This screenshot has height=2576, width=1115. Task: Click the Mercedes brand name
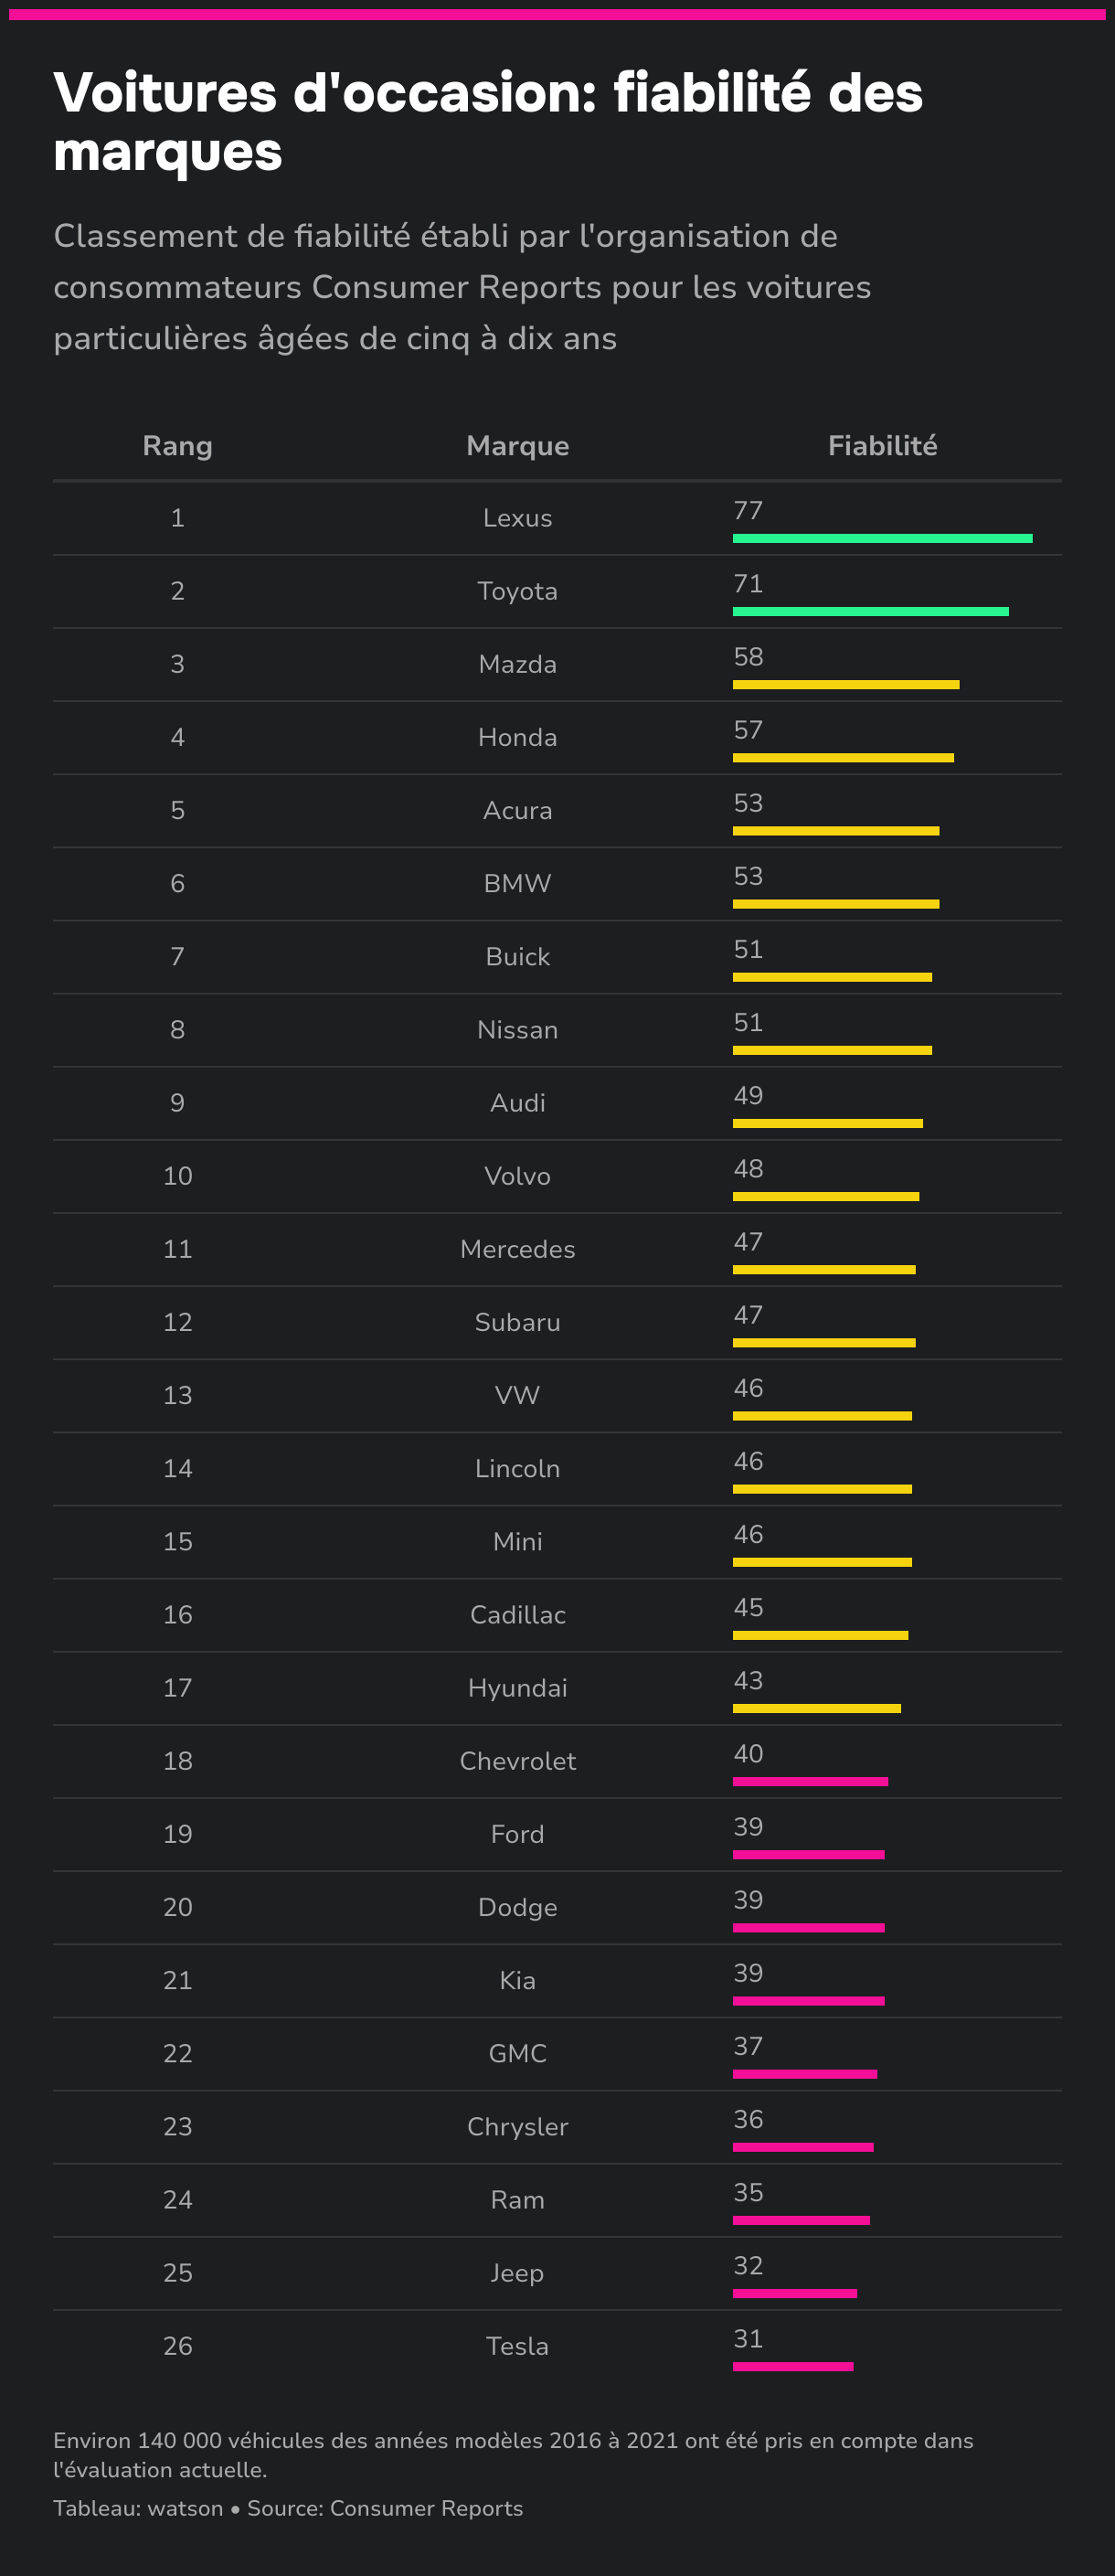coord(517,1249)
